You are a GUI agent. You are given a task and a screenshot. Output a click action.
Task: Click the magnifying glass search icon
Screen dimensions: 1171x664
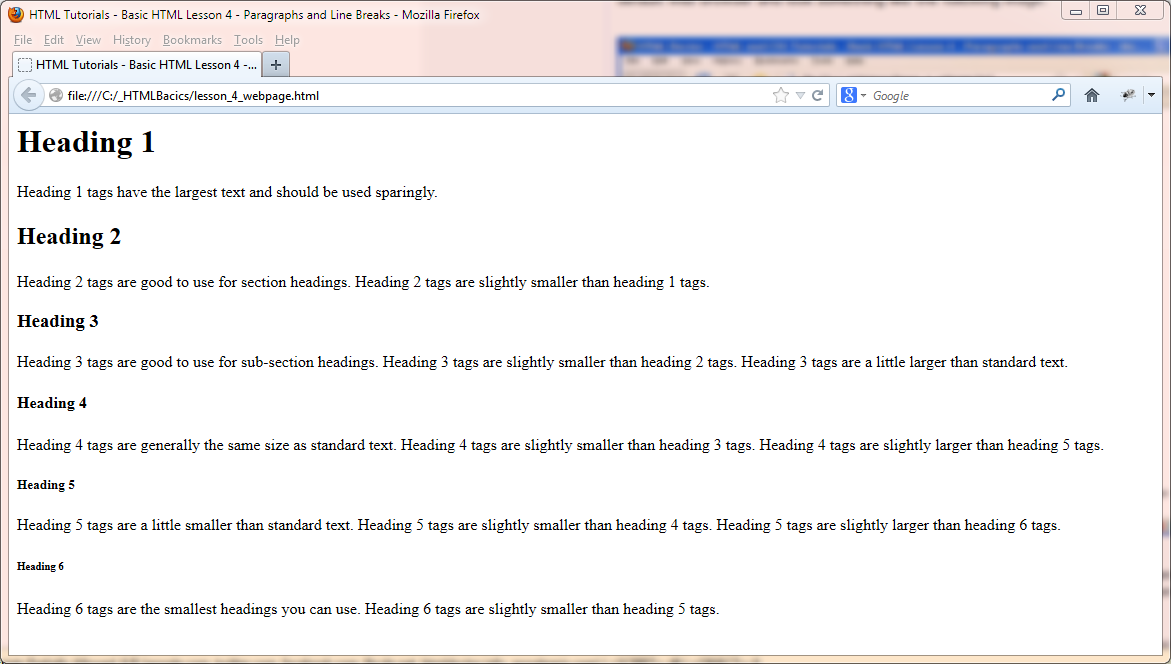[x=1059, y=95]
